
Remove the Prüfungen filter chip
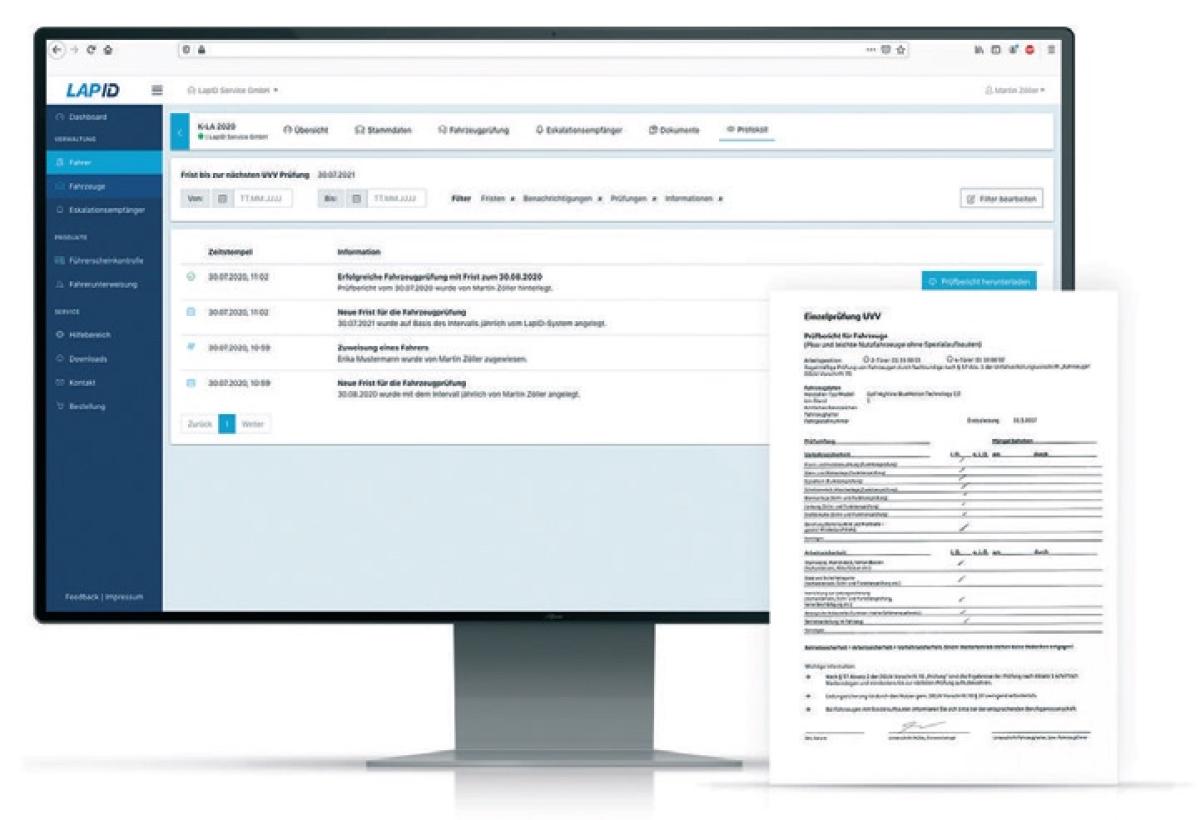pos(653,199)
